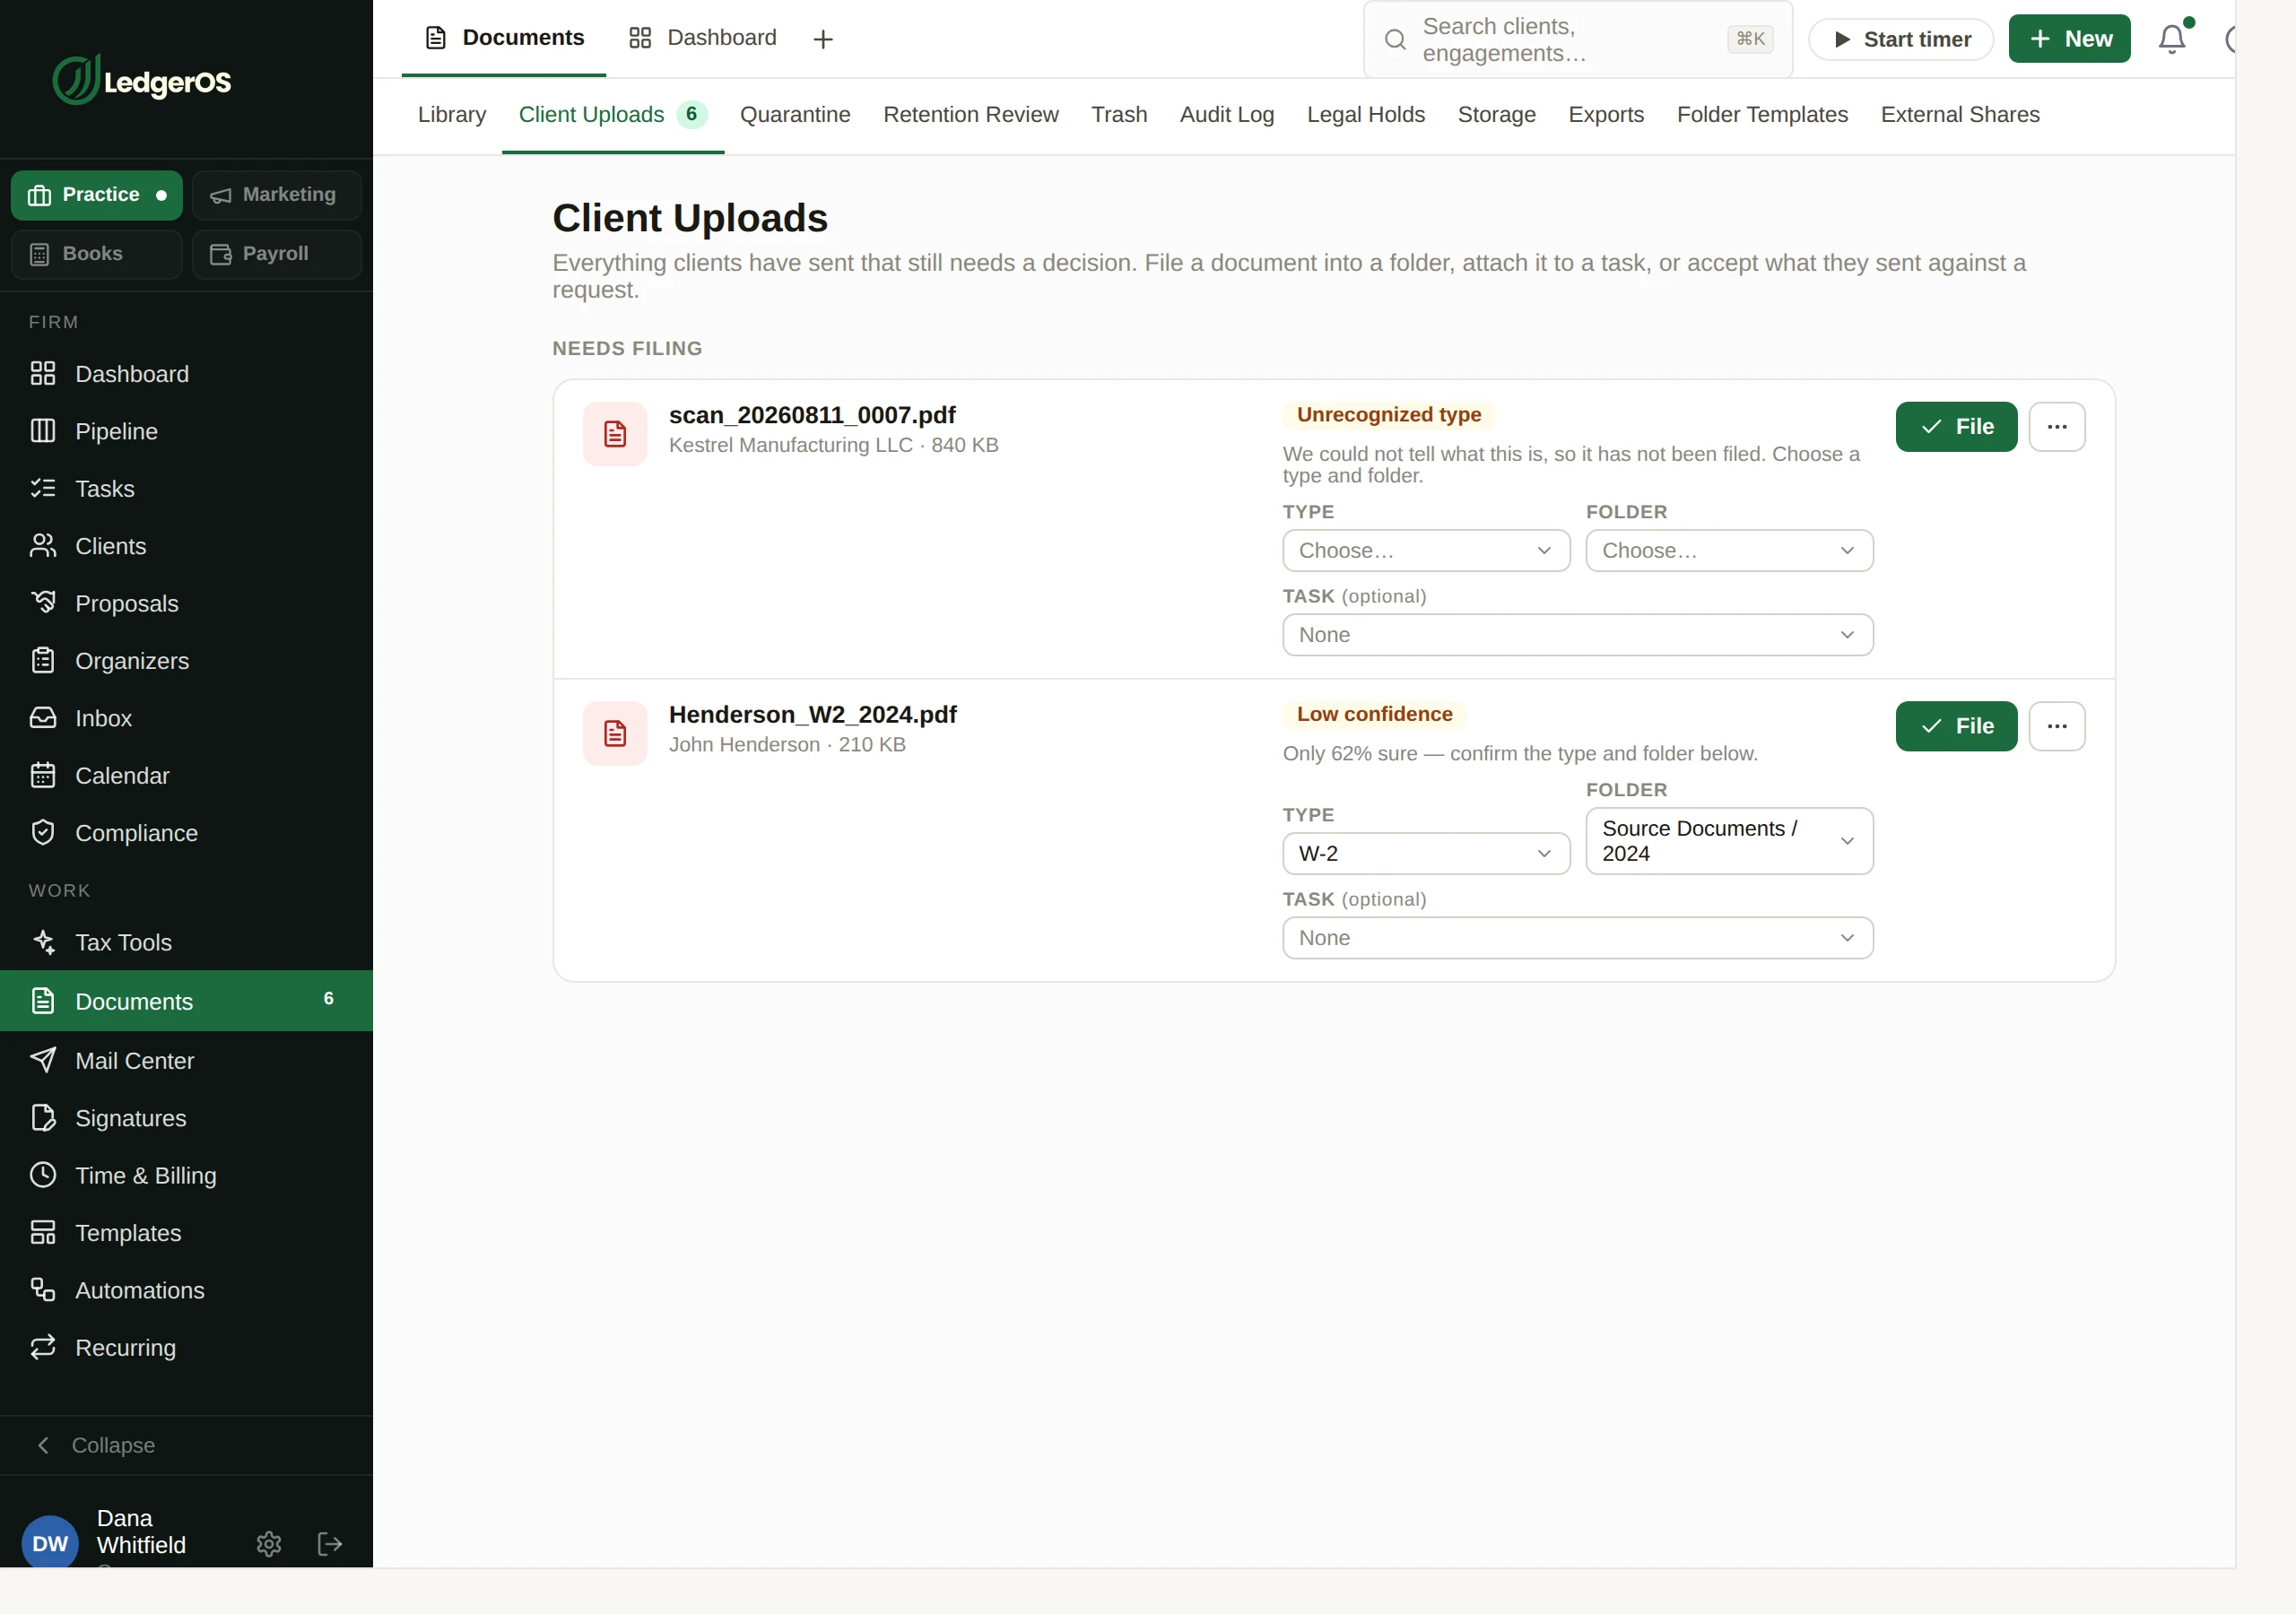
Task: Open Folder dropdown for scan_20260811_0007.pdf
Action: click(1729, 551)
